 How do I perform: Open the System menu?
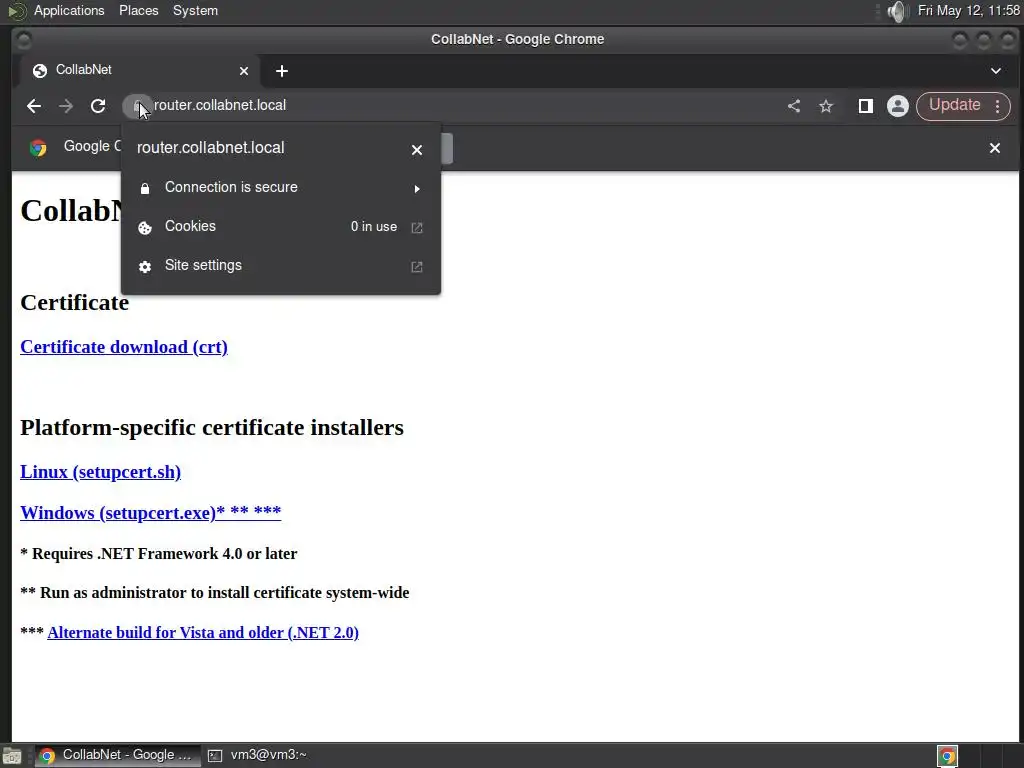(195, 10)
